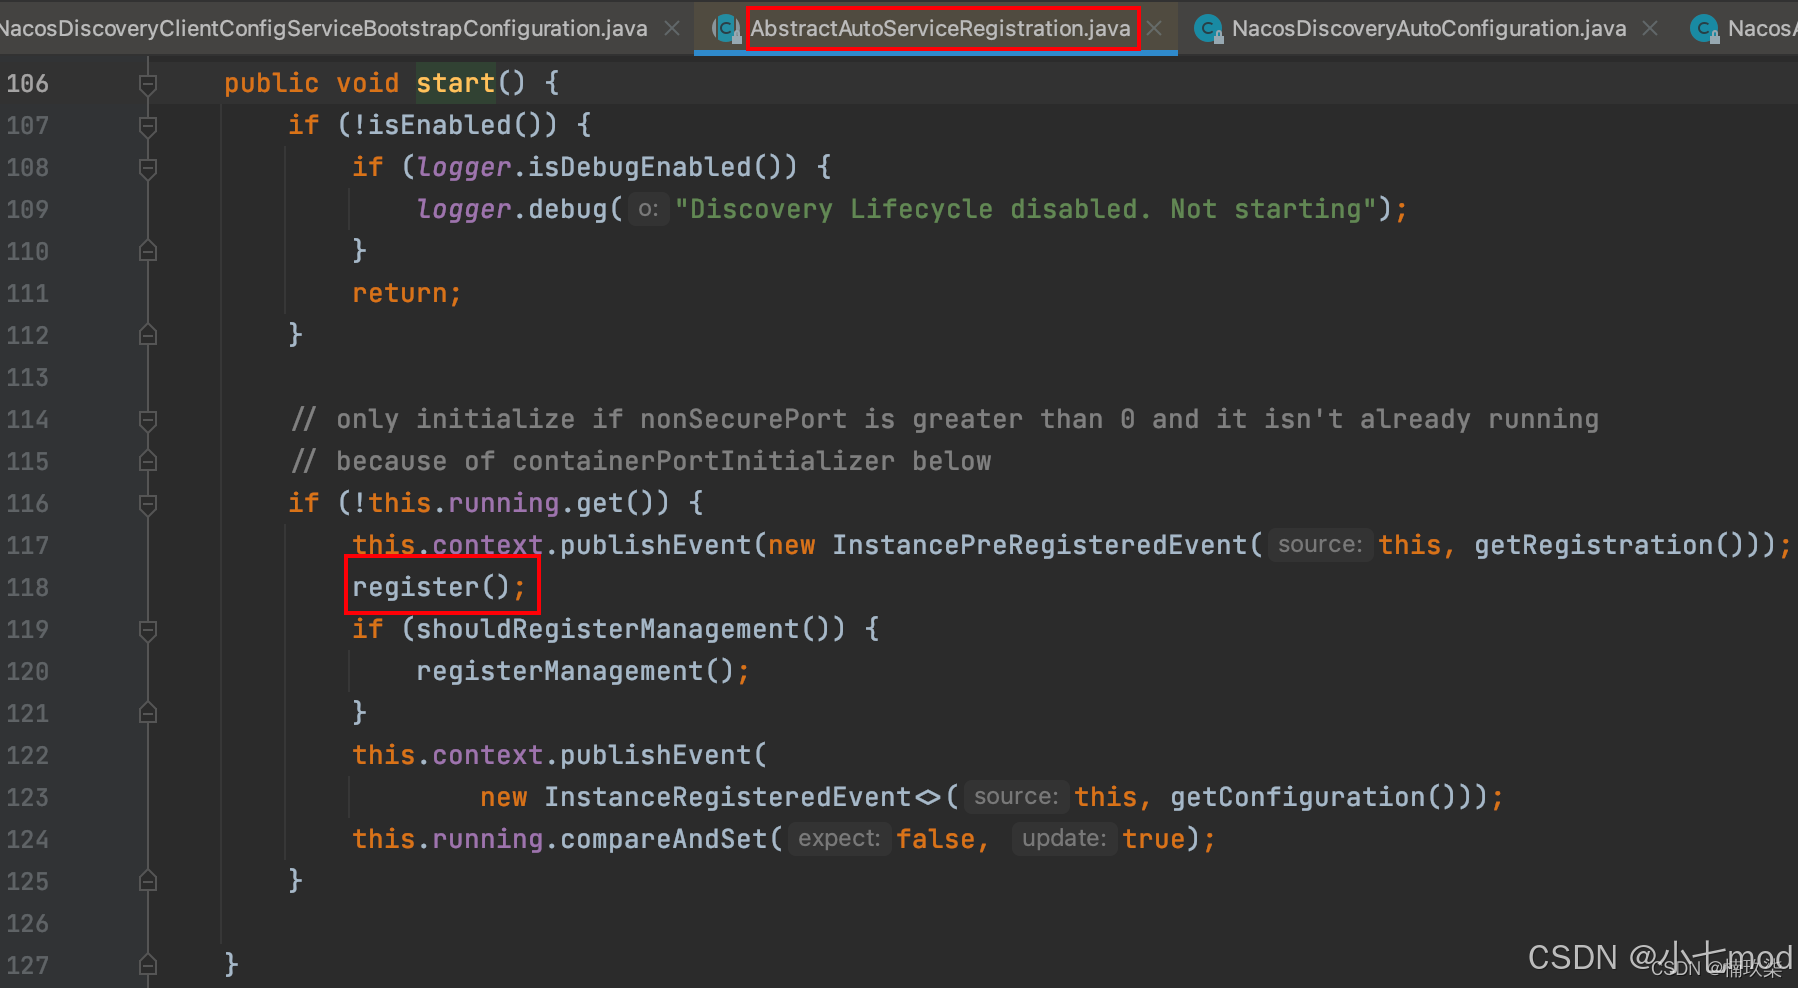1798x988 pixels.
Task: Click the "Discovery Lifecycle disabled" string
Action: click(x=1028, y=209)
